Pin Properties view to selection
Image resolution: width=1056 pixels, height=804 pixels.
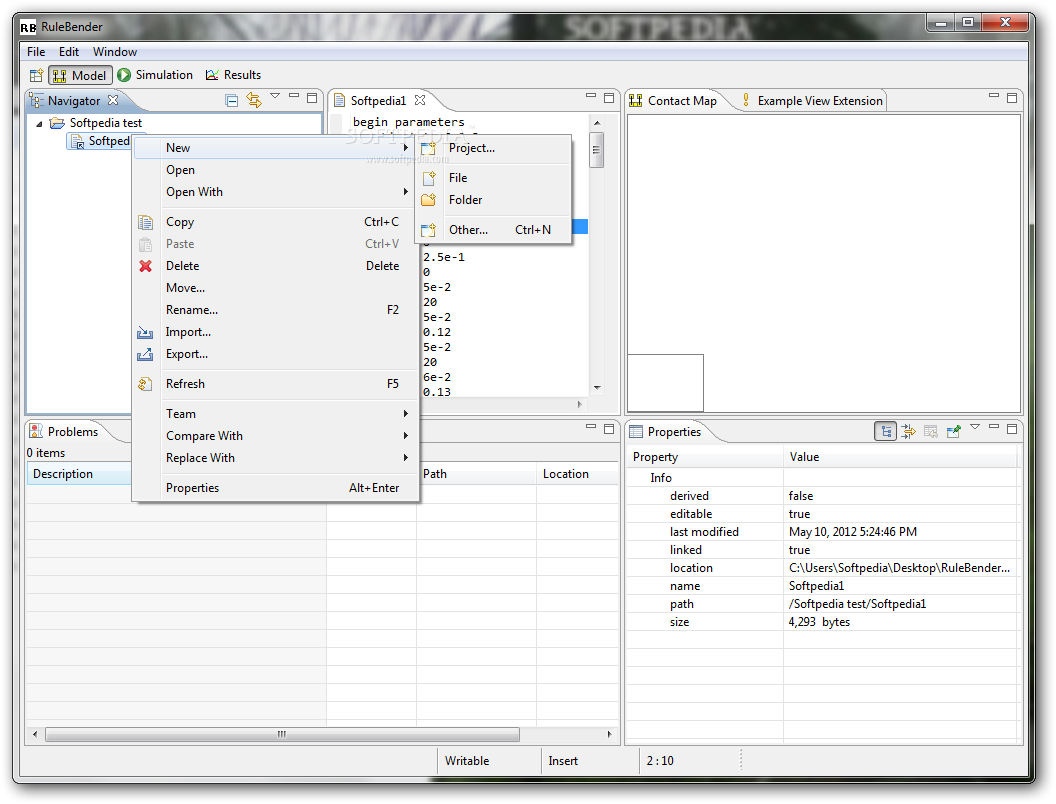(x=953, y=432)
